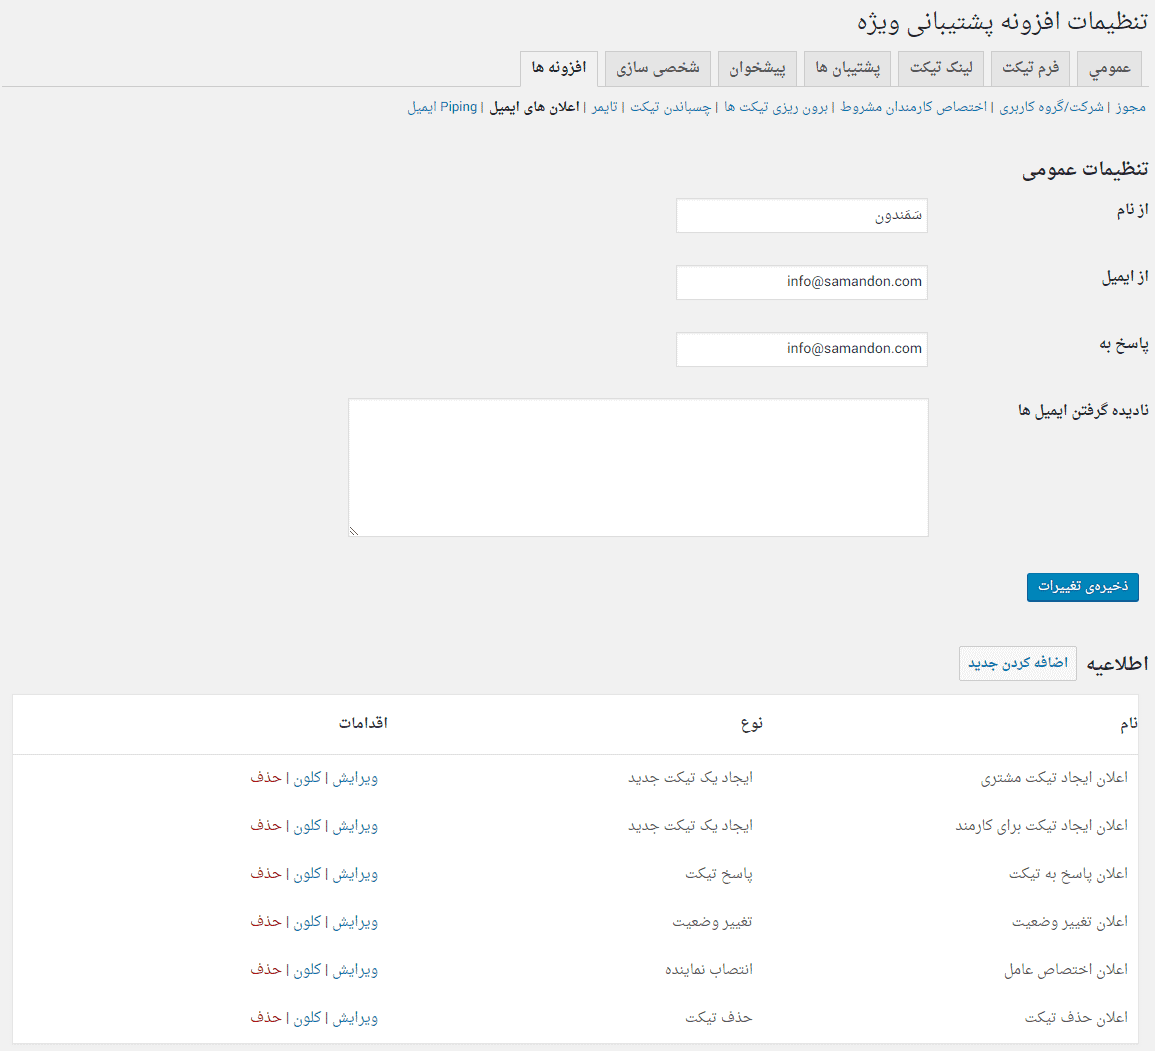This screenshot has height=1051, width=1155.
Task: Switch to the پشتیبان ها tab
Action: tap(847, 68)
